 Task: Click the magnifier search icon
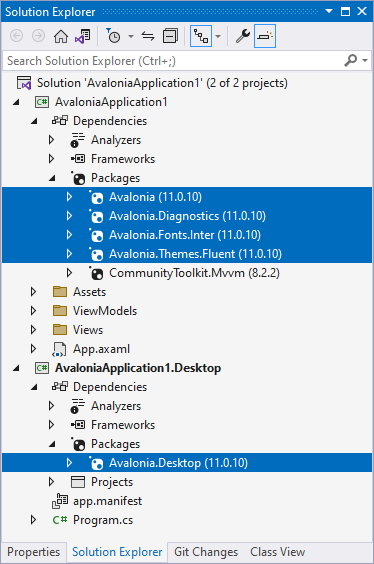[351, 60]
